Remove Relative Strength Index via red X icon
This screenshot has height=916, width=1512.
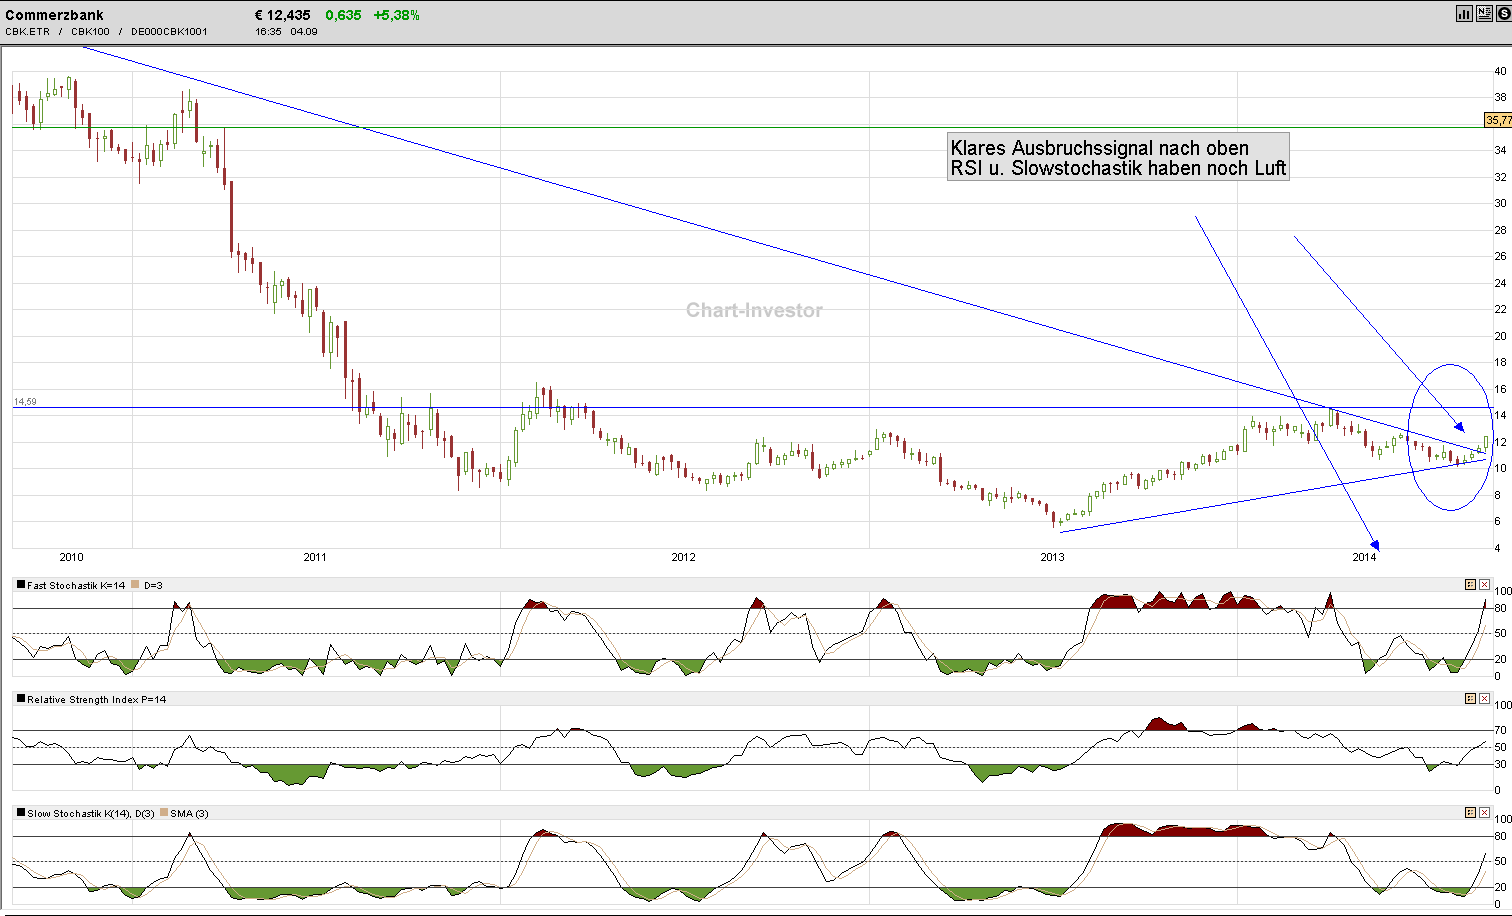tap(1484, 699)
